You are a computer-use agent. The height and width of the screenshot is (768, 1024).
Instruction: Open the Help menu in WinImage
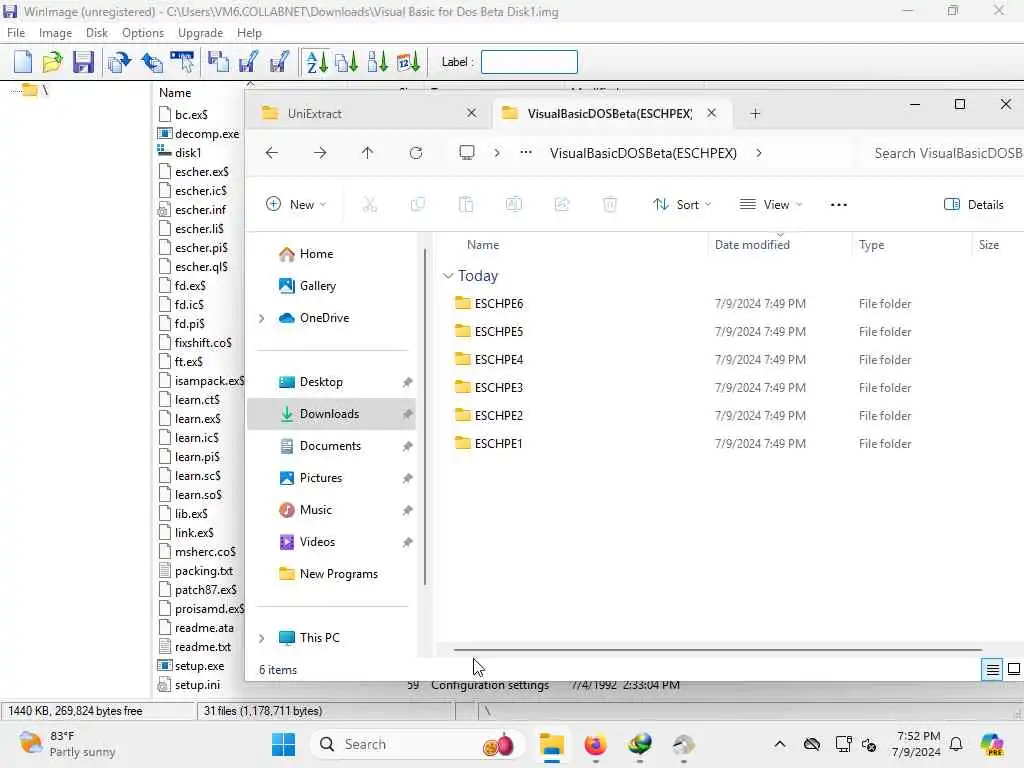pos(249,33)
